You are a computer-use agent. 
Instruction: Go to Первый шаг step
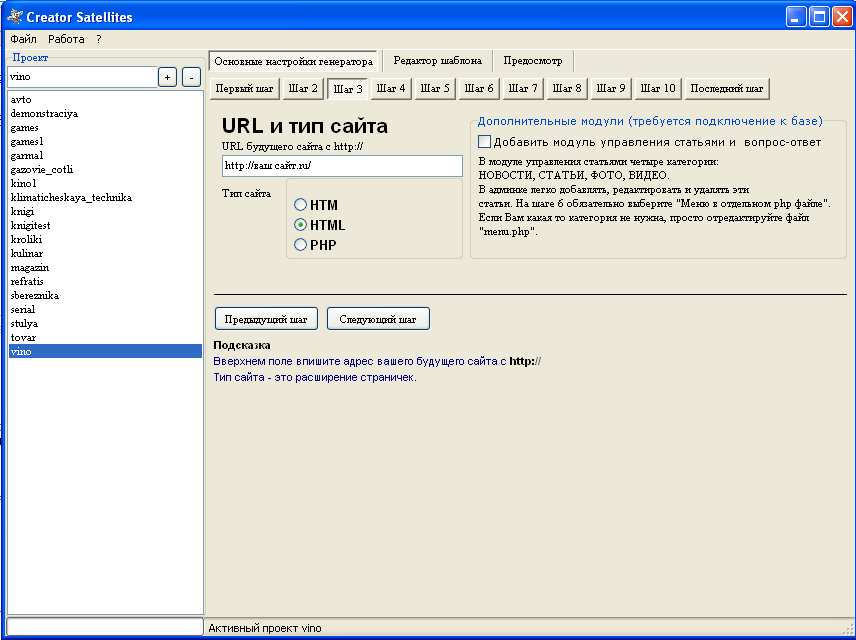coord(244,88)
